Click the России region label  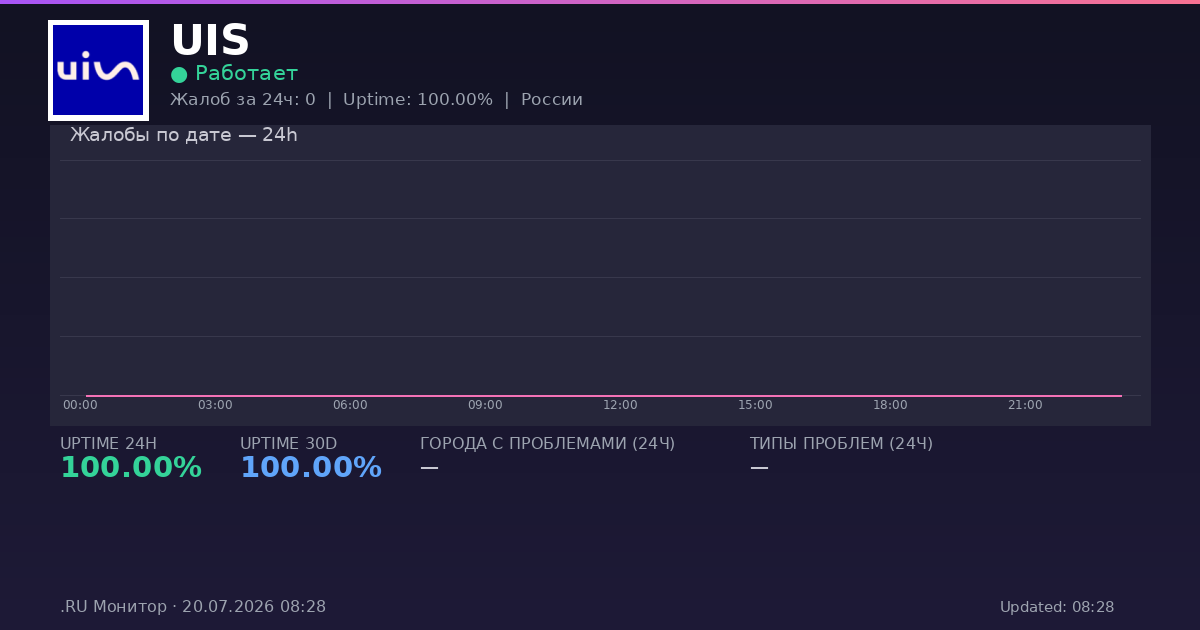click(552, 100)
